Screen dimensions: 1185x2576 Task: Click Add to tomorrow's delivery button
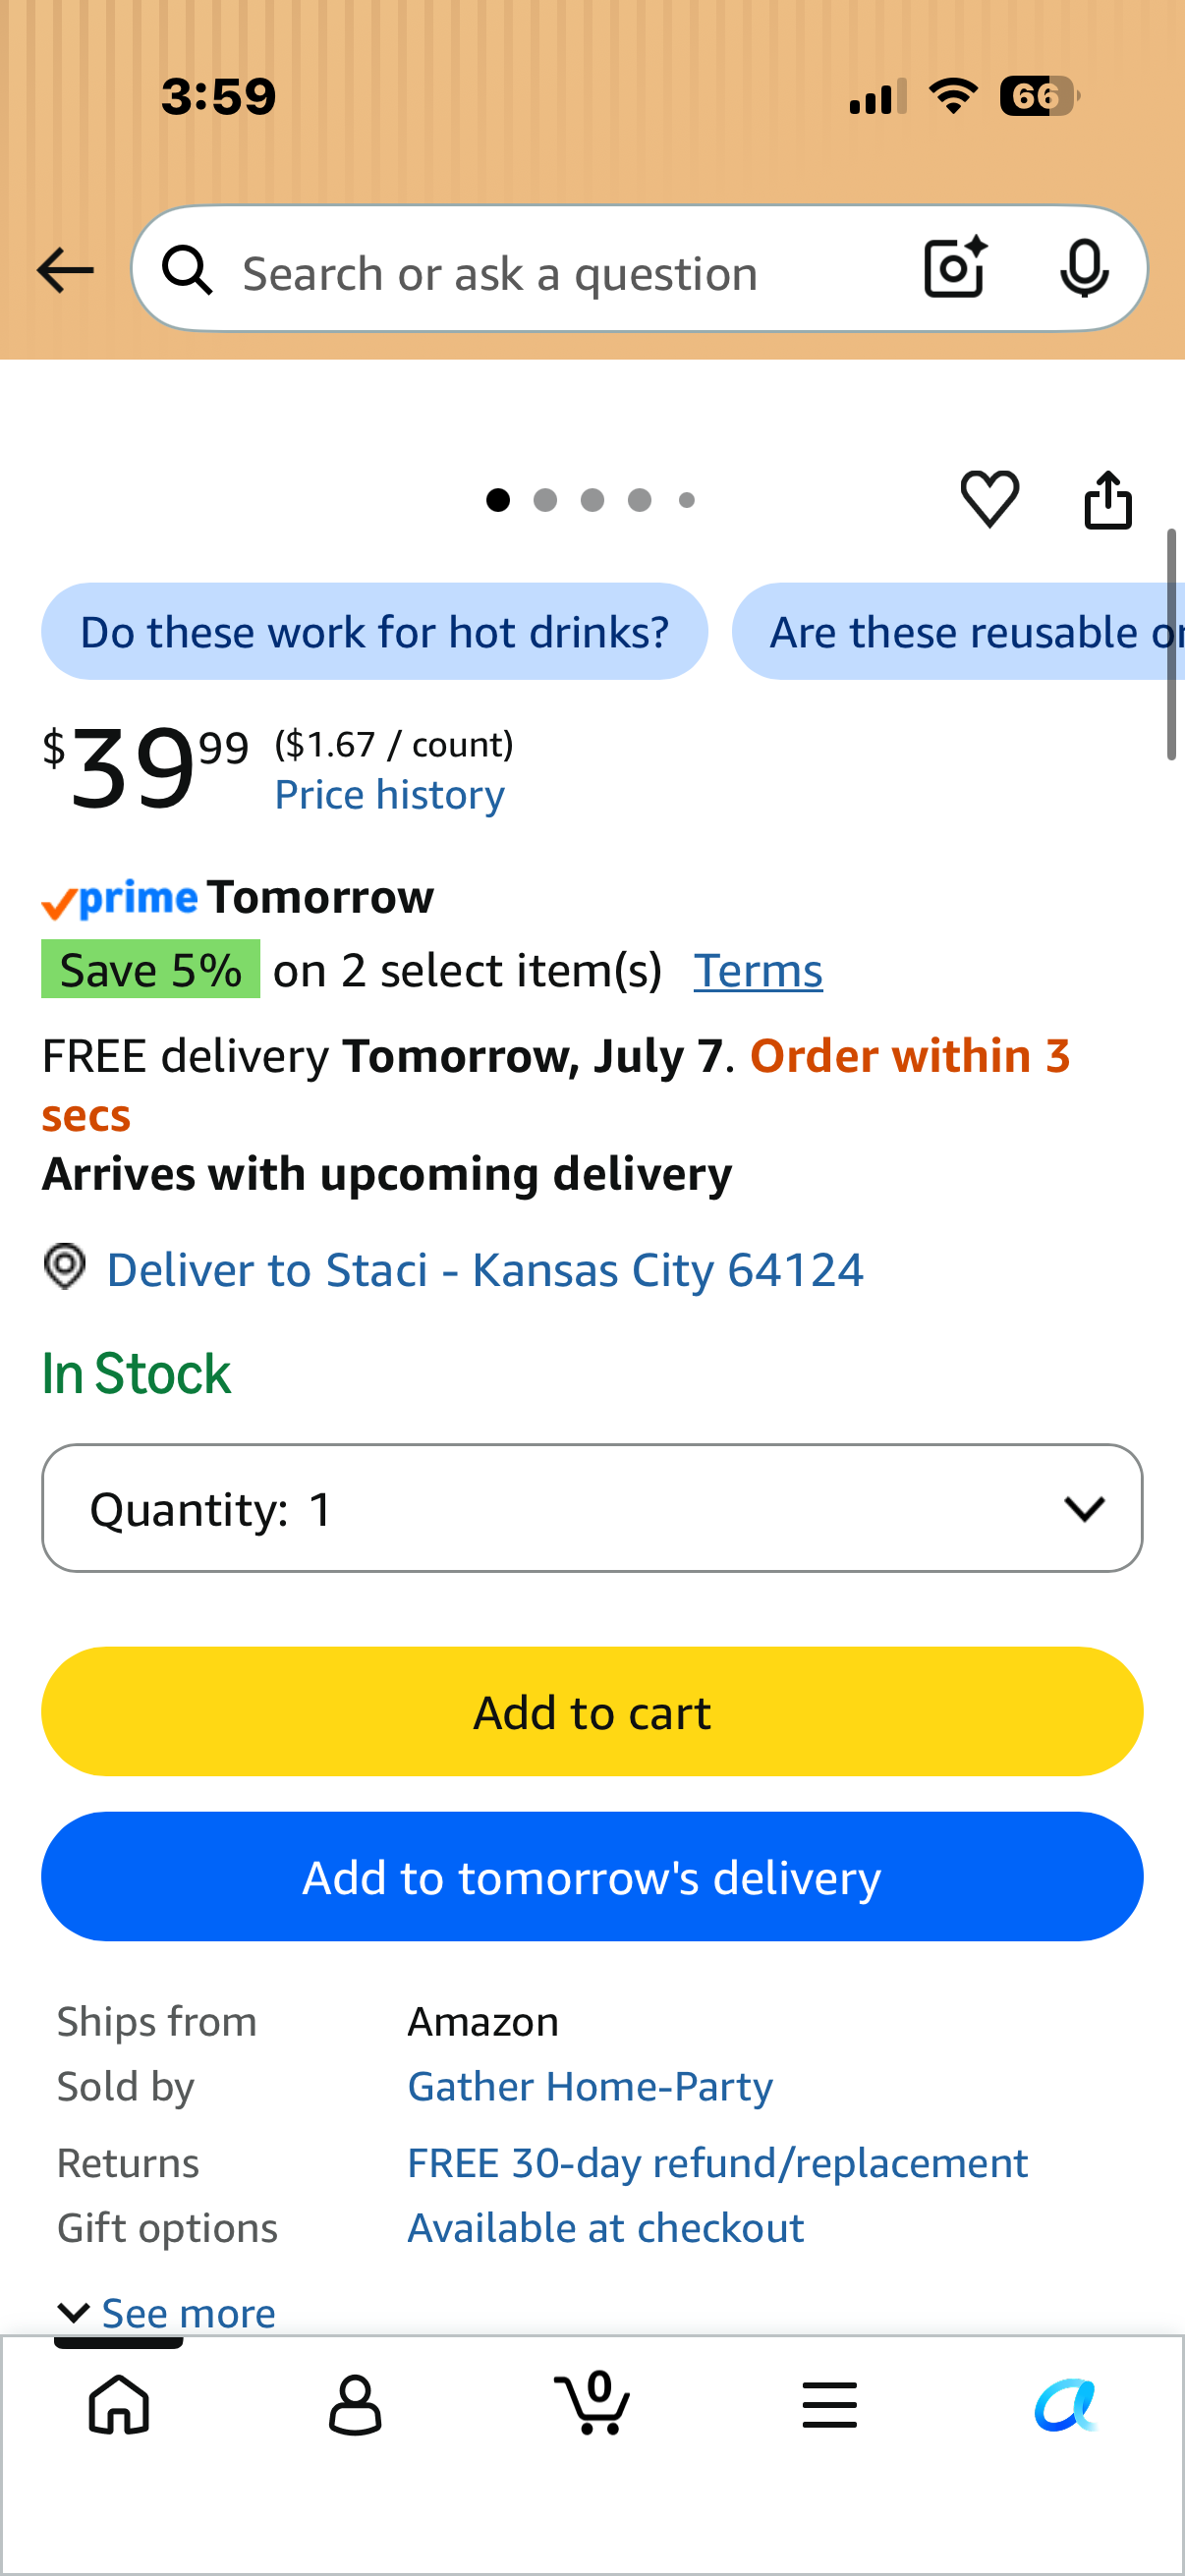pyautogui.click(x=592, y=1876)
